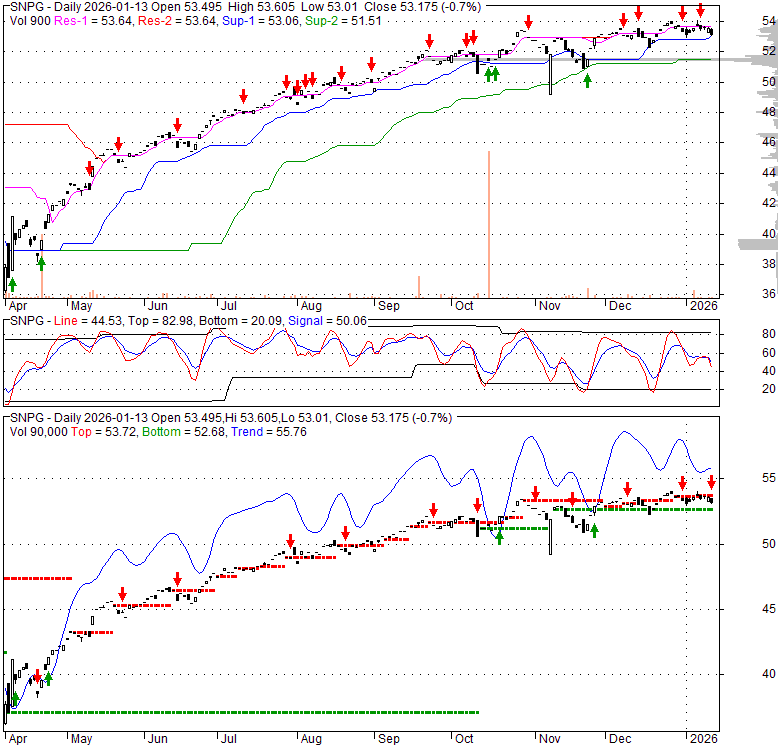Click red down arrow in June on bottom chart
Image resolution: width=780 pixels, height=745 pixels.
(178, 579)
